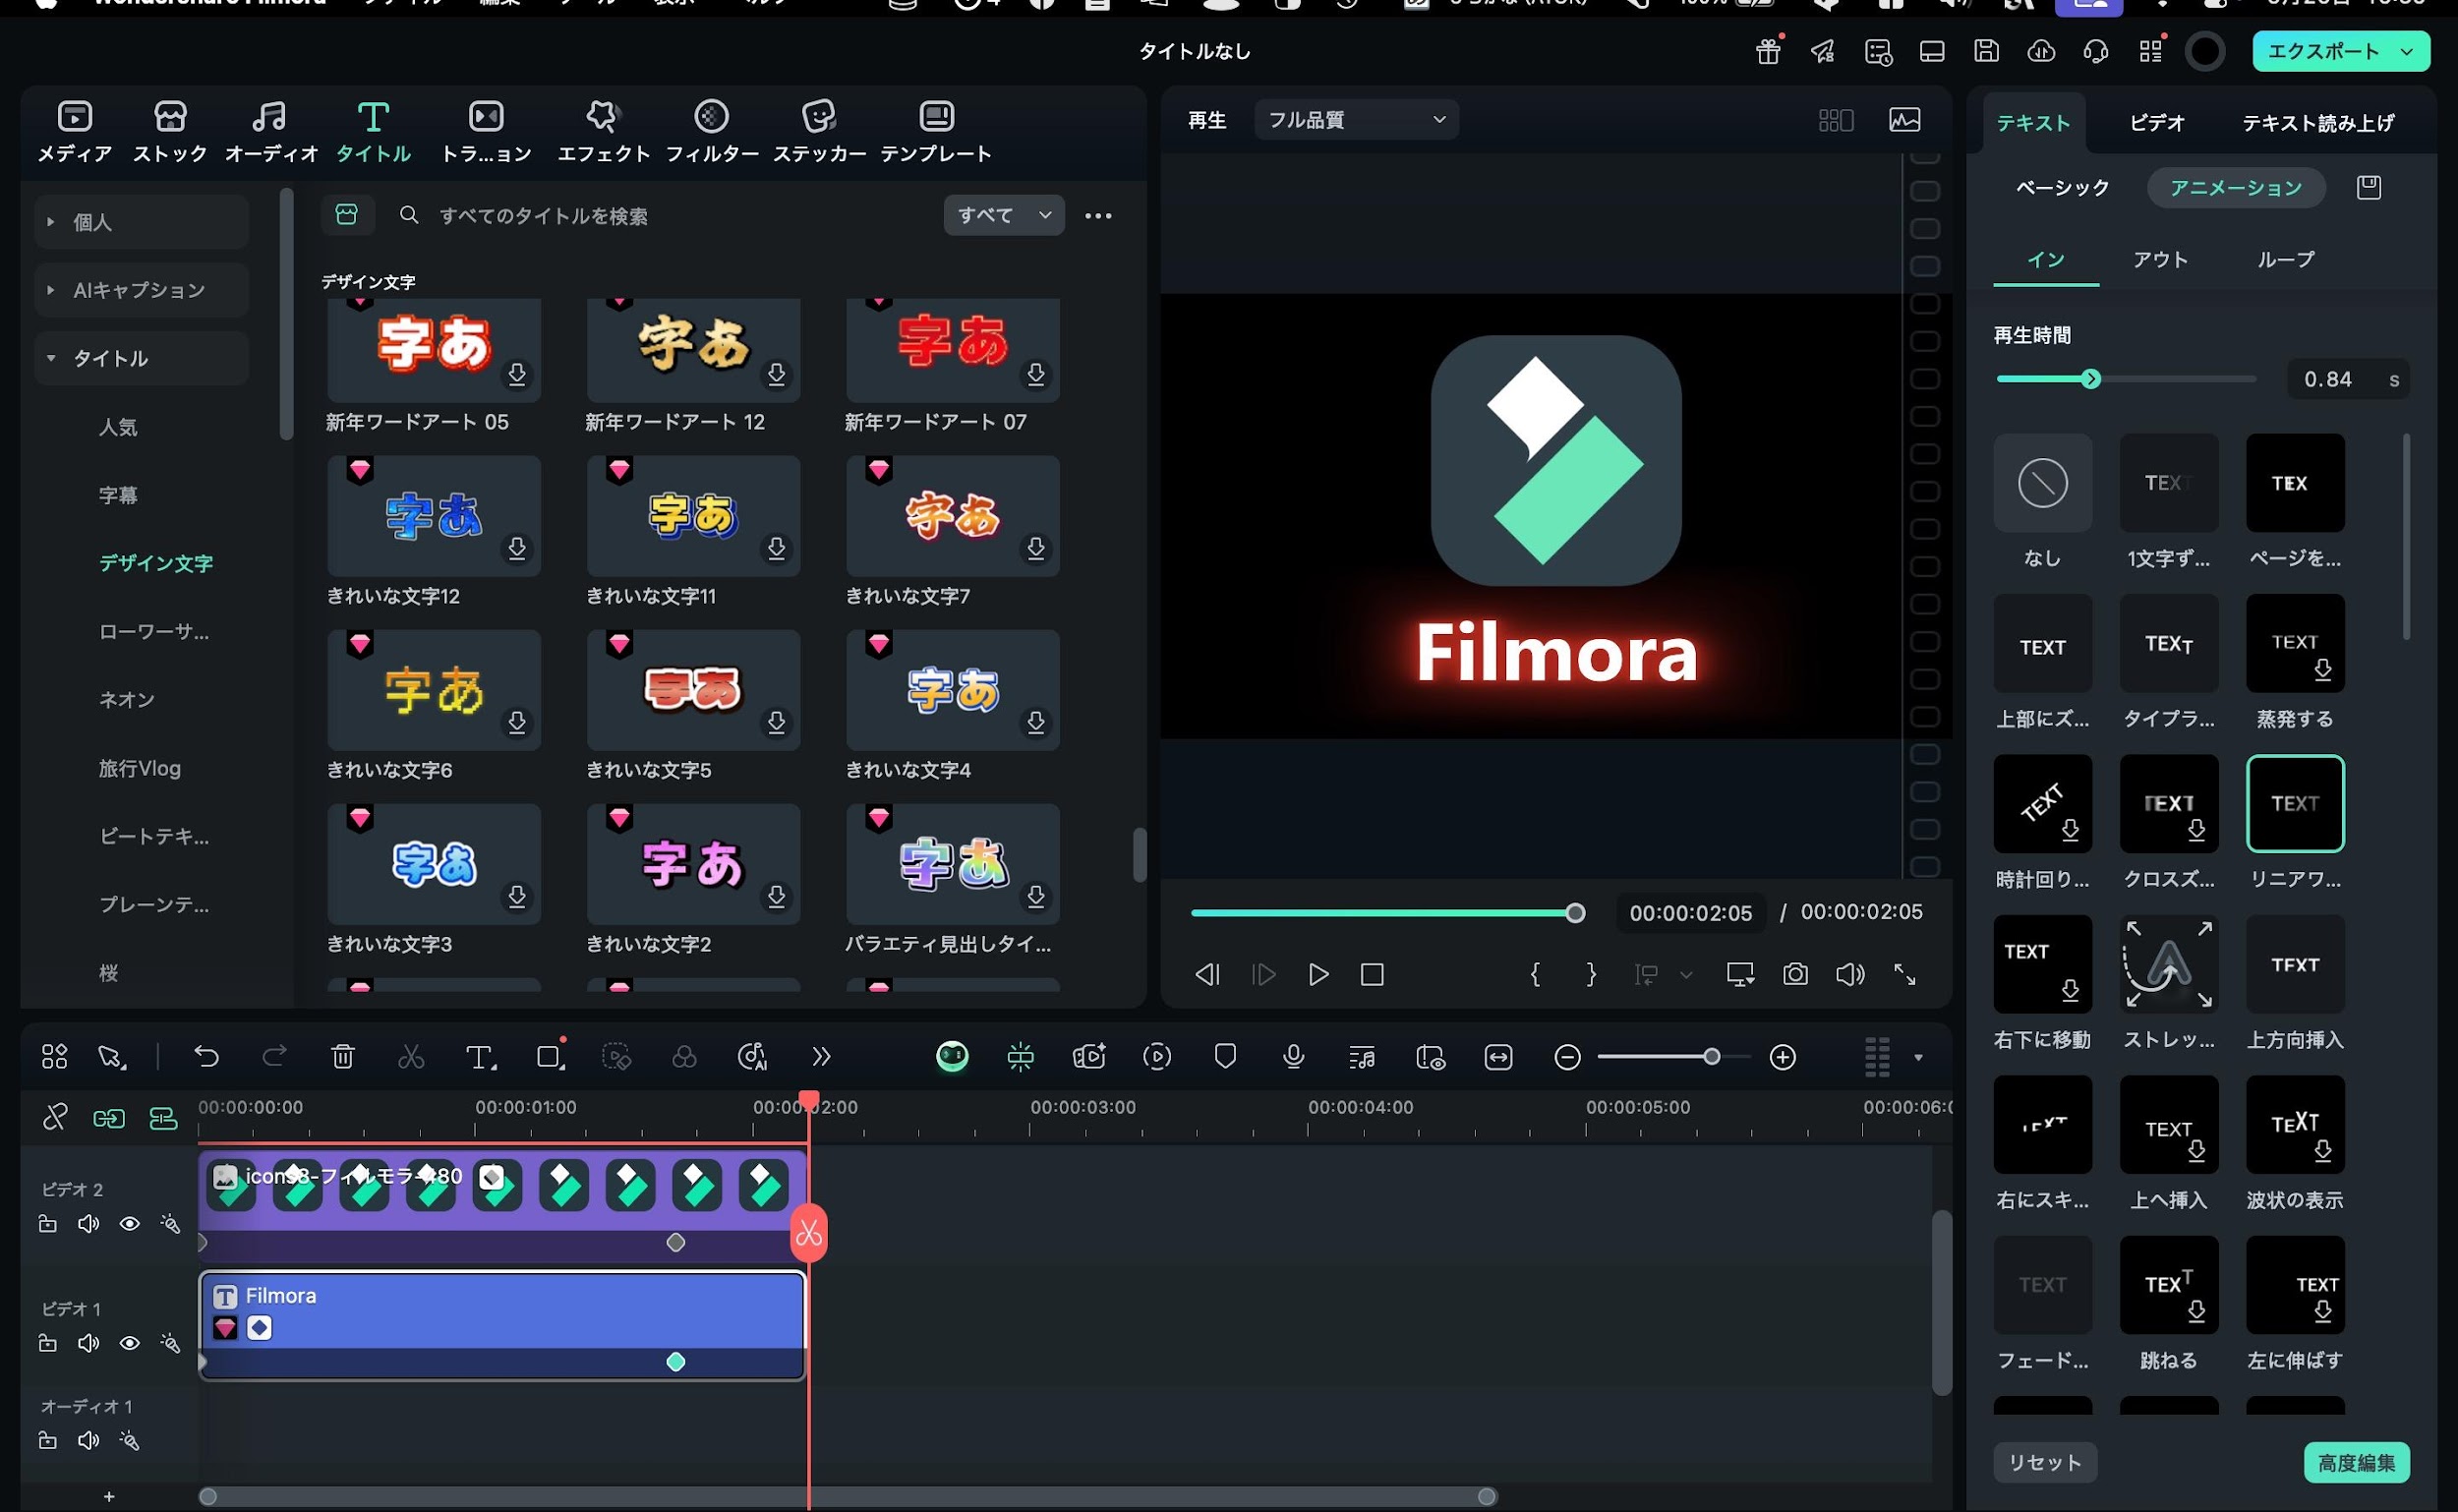Image resolution: width=2458 pixels, height=1512 pixels.
Task: Switch to テキスト読み上げ tab
Action: point(2317,123)
